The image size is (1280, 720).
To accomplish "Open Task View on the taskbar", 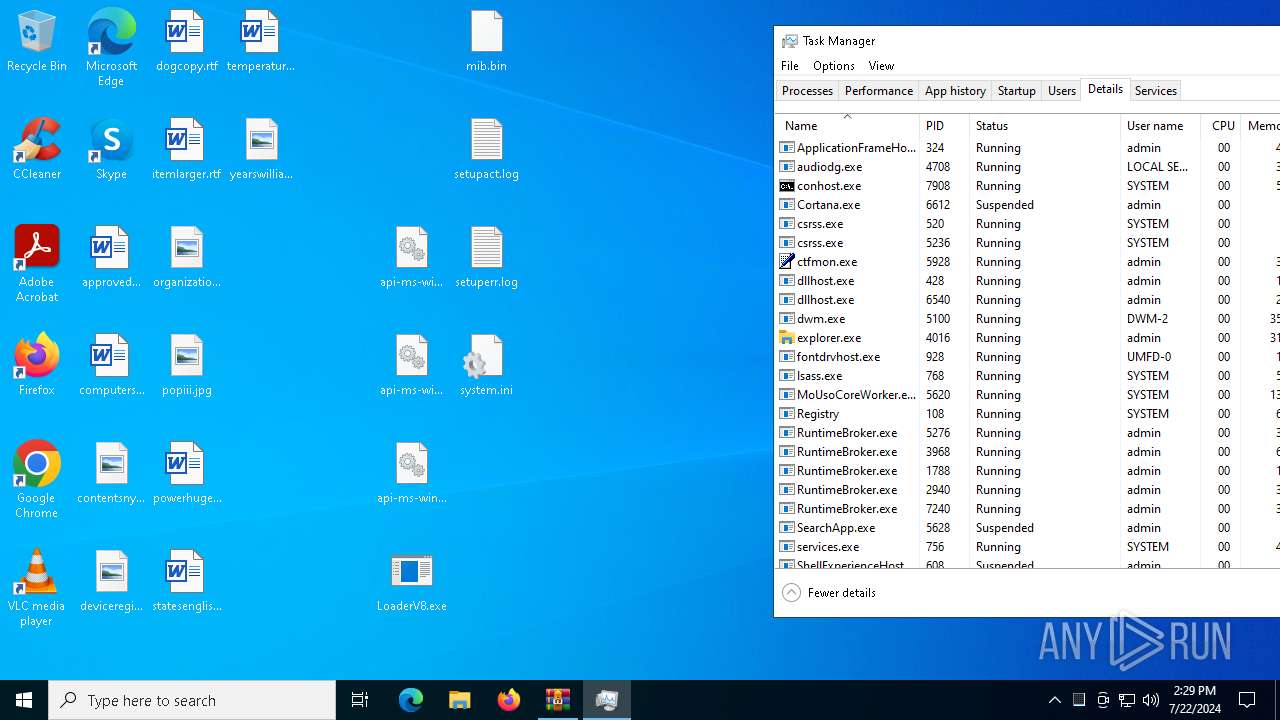I will click(360, 700).
